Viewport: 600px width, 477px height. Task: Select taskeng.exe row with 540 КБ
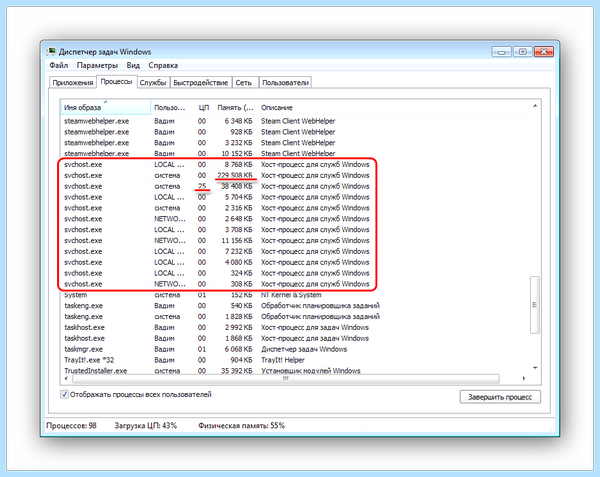point(295,306)
